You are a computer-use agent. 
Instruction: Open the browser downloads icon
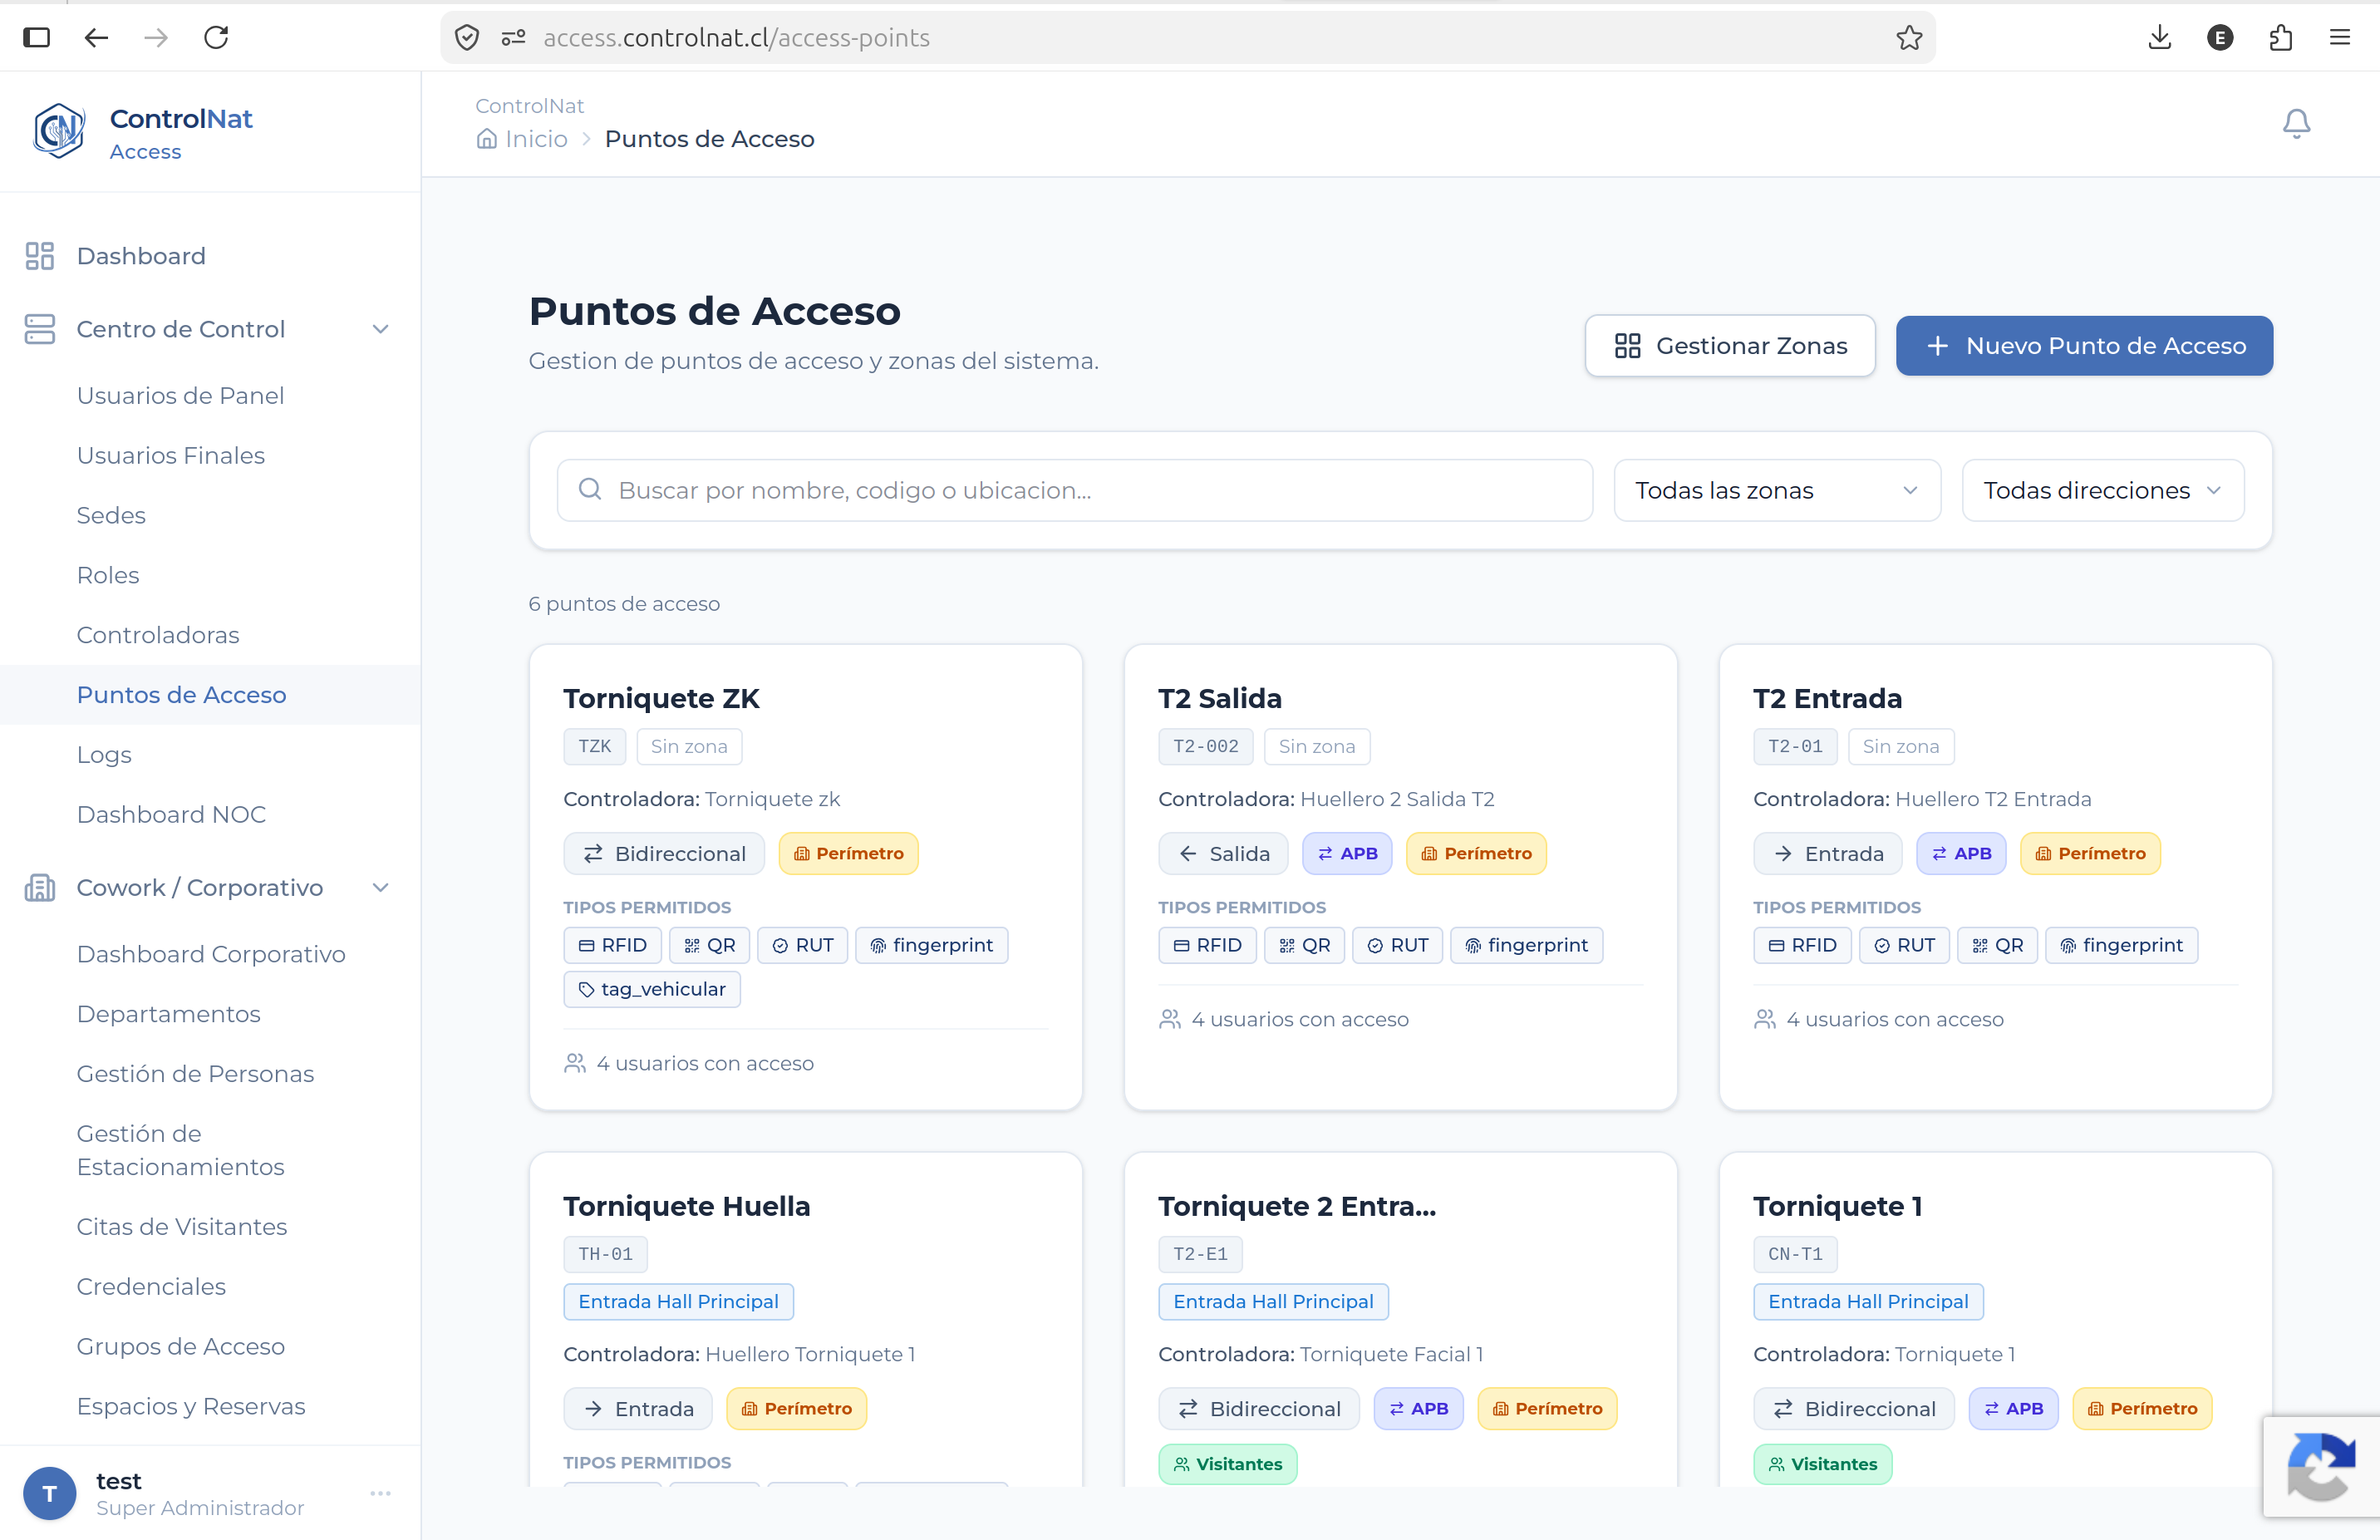[x=2160, y=38]
